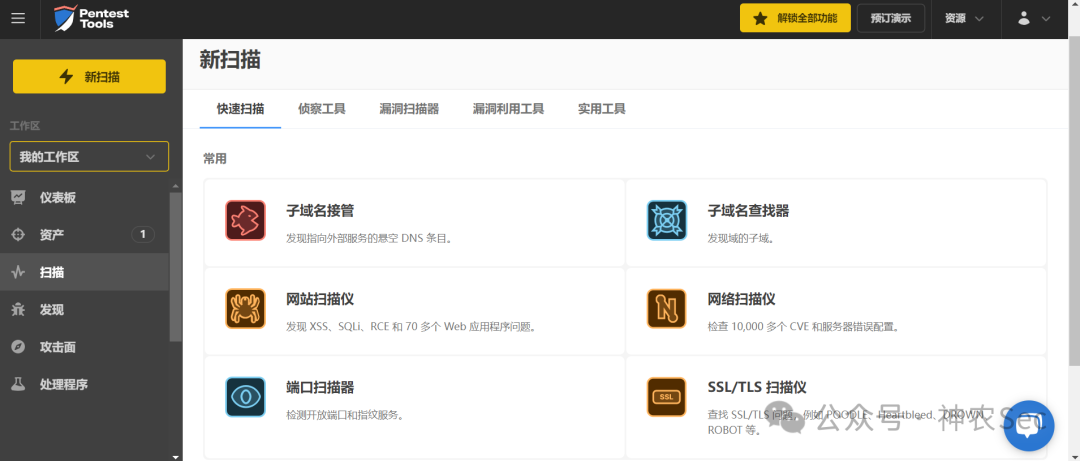Open 发现 in the sidebar

click(84, 309)
